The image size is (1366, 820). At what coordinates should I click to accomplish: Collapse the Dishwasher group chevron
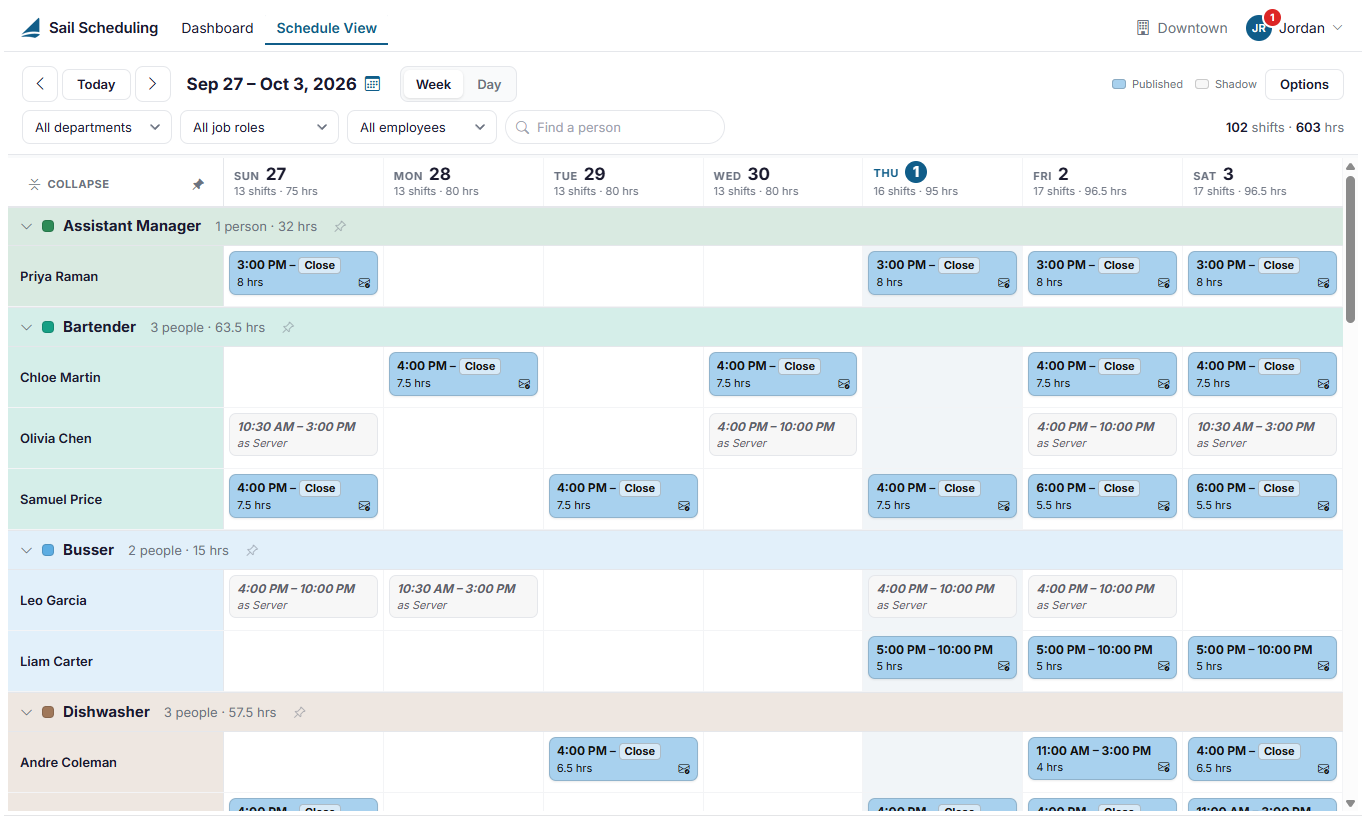(x=27, y=712)
